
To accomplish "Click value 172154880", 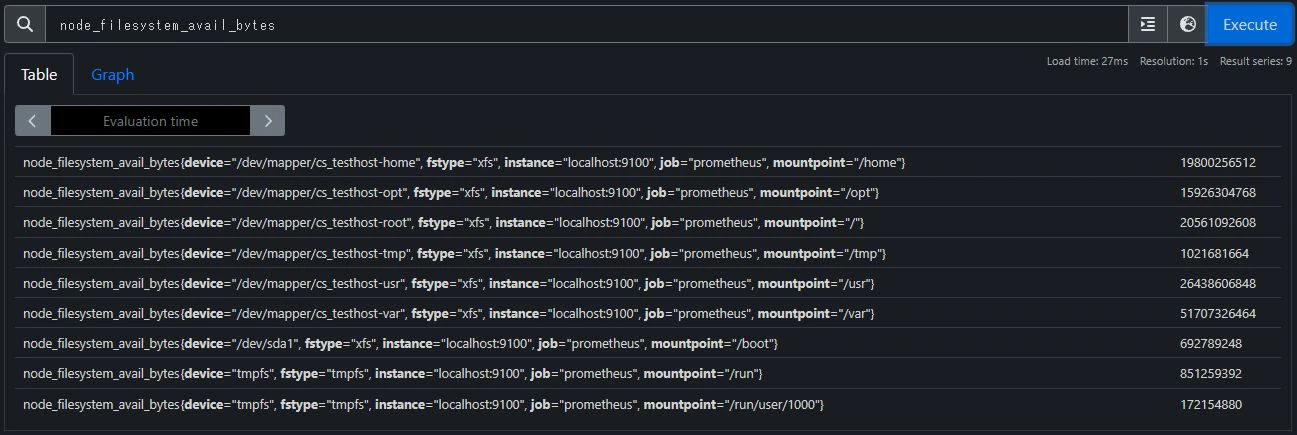I will point(1210,404).
